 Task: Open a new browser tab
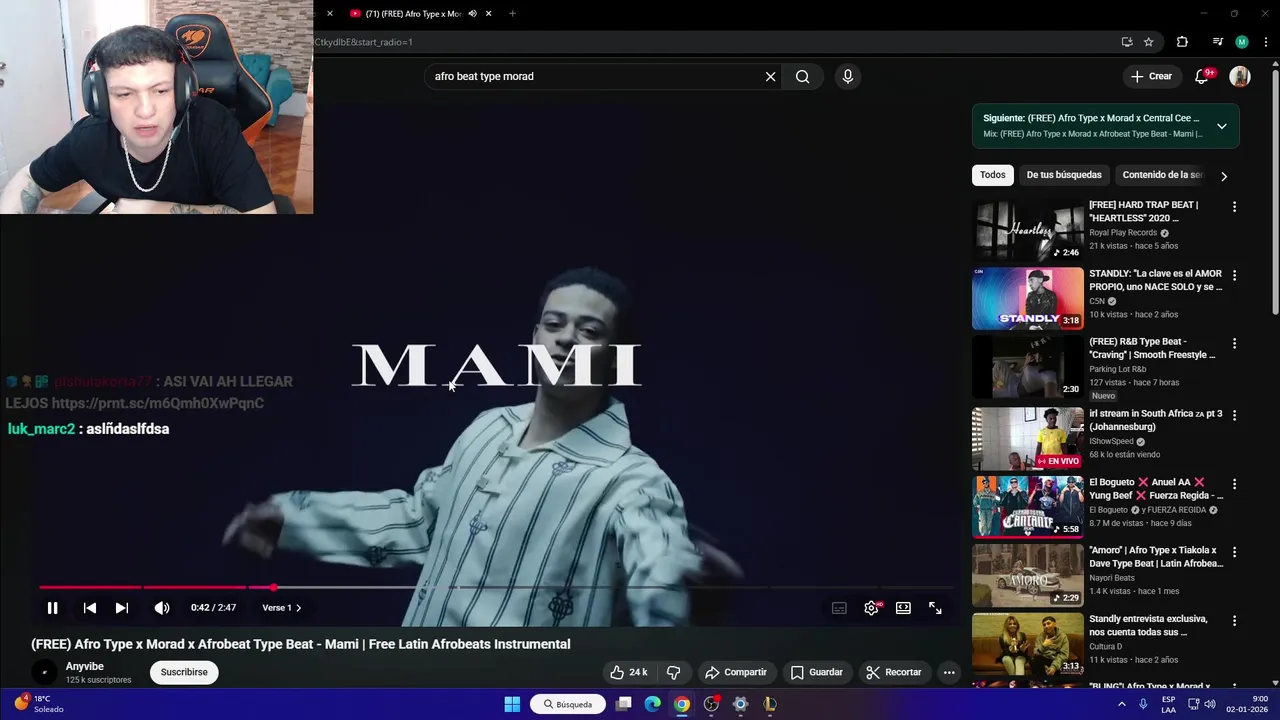coord(512,14)
